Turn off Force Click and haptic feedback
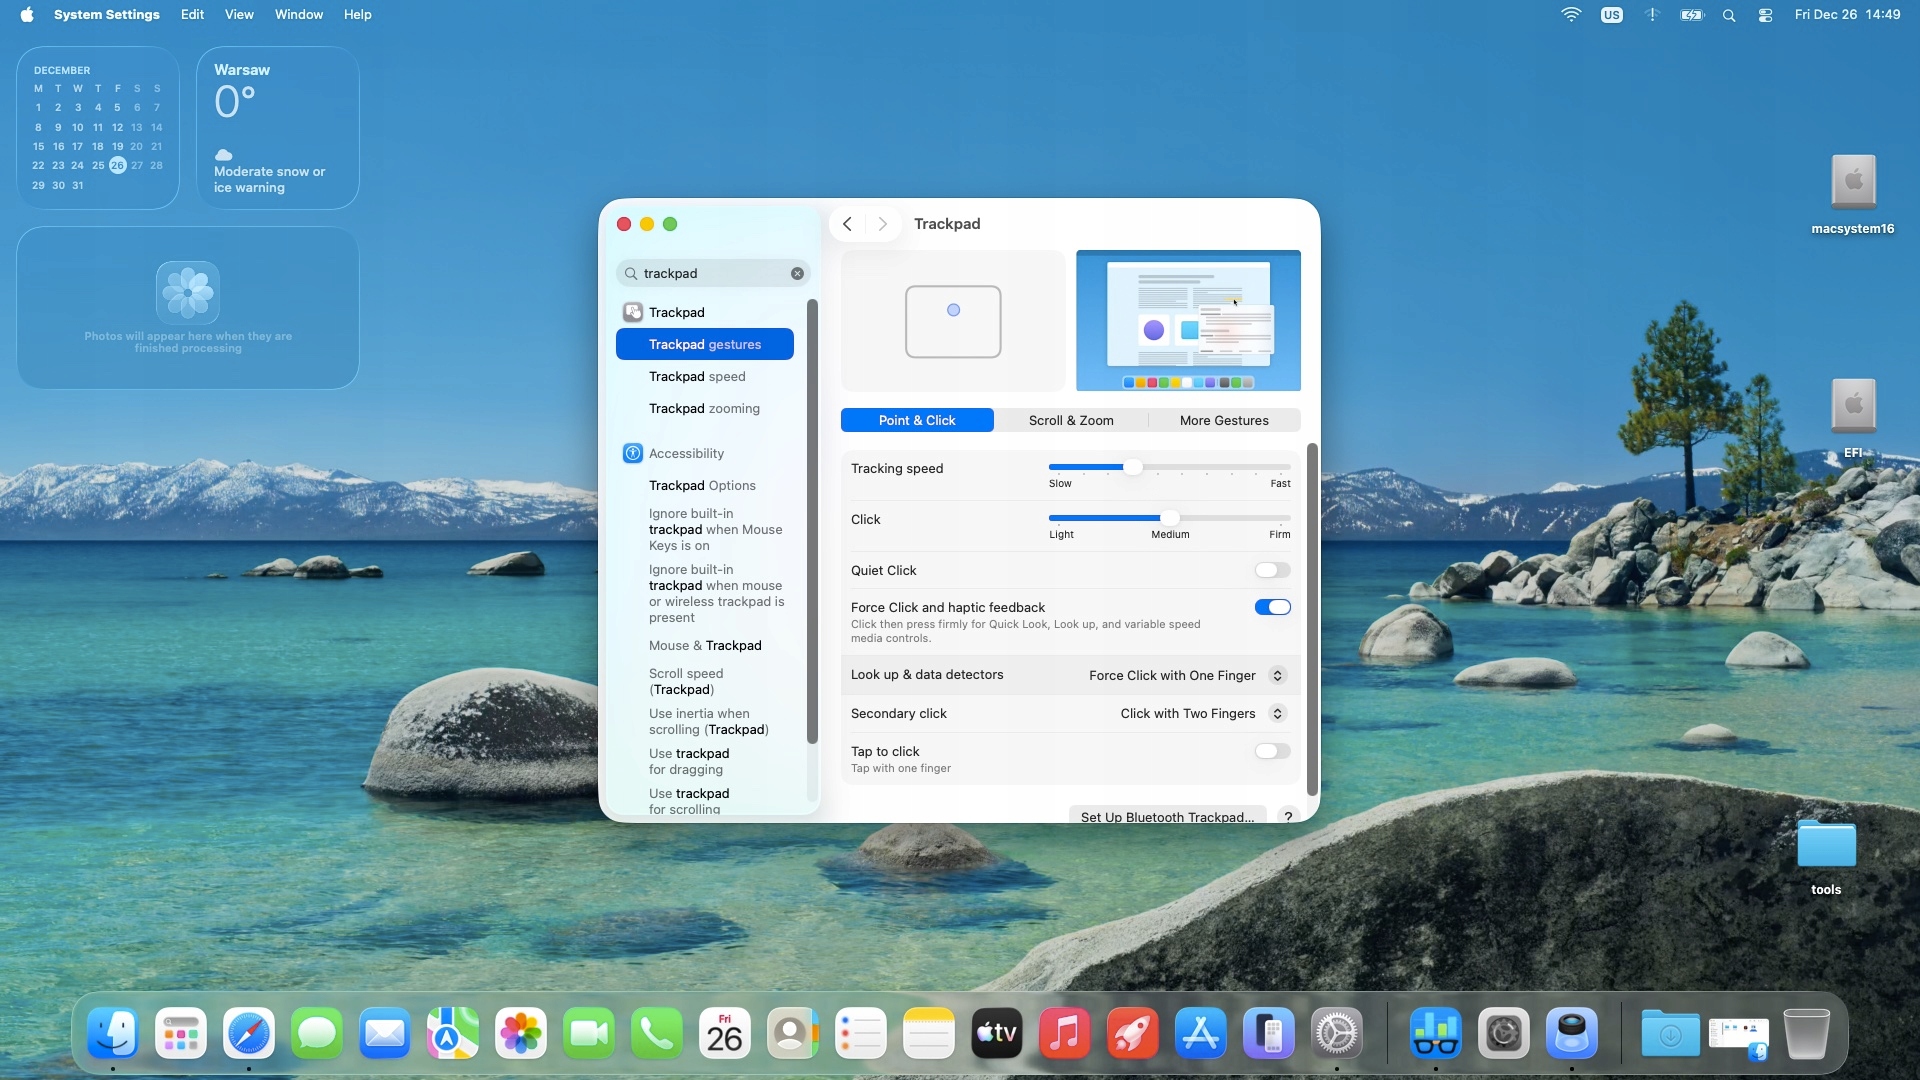This screenshot has height=1080, width=1920. click(x=1272, y=607)
